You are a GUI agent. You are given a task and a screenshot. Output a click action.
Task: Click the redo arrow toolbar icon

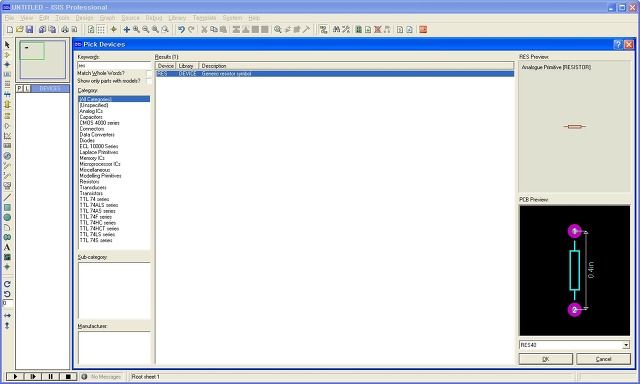pos(191,29)
